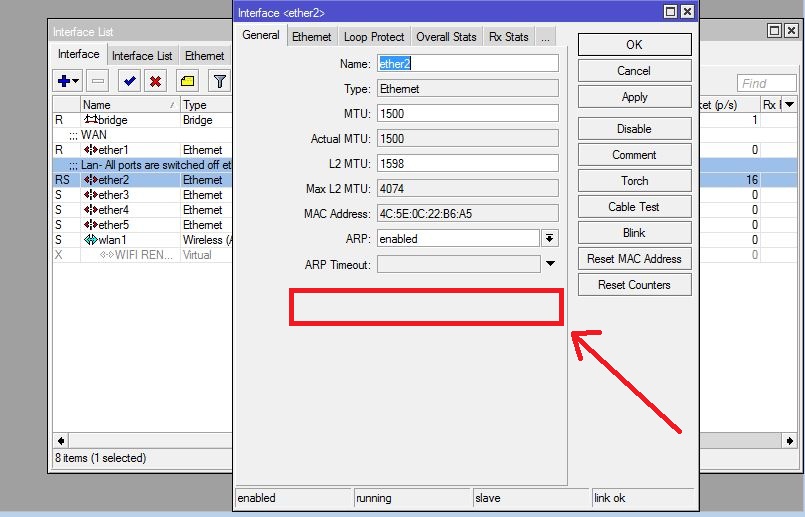This screenshot has height=517, width=805.
Task: Click Reset Counters button
Action: click(635, 285)
